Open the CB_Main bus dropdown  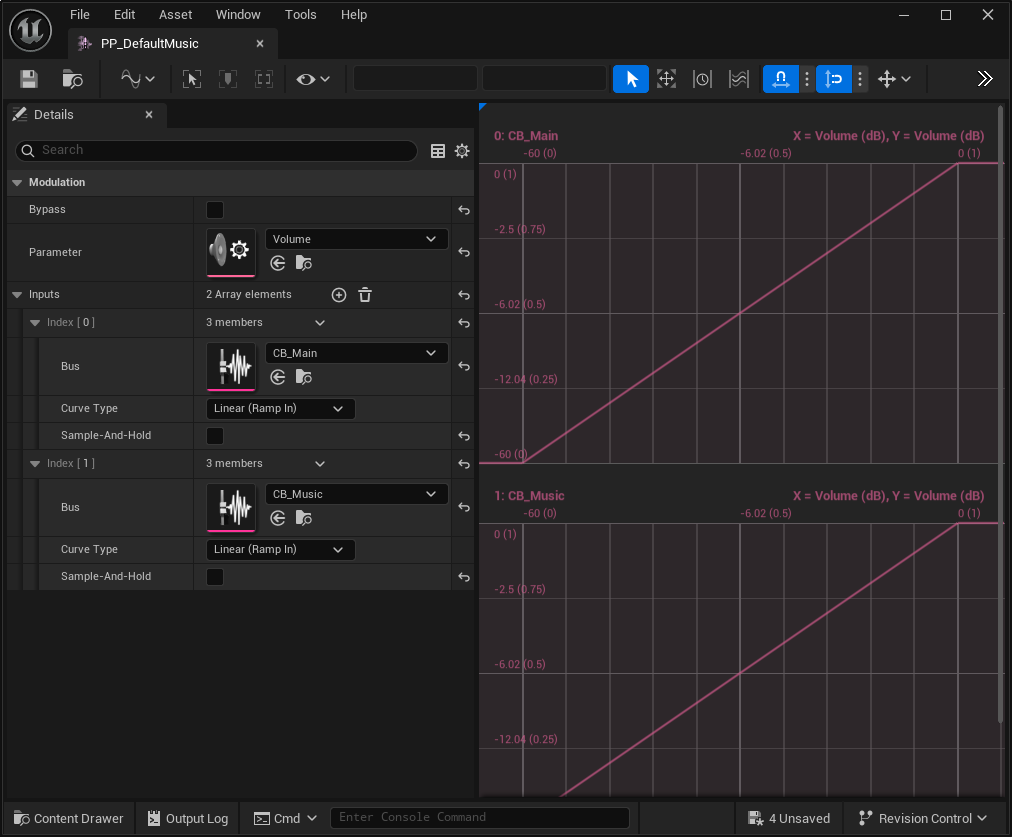click(x=356, y=353)
